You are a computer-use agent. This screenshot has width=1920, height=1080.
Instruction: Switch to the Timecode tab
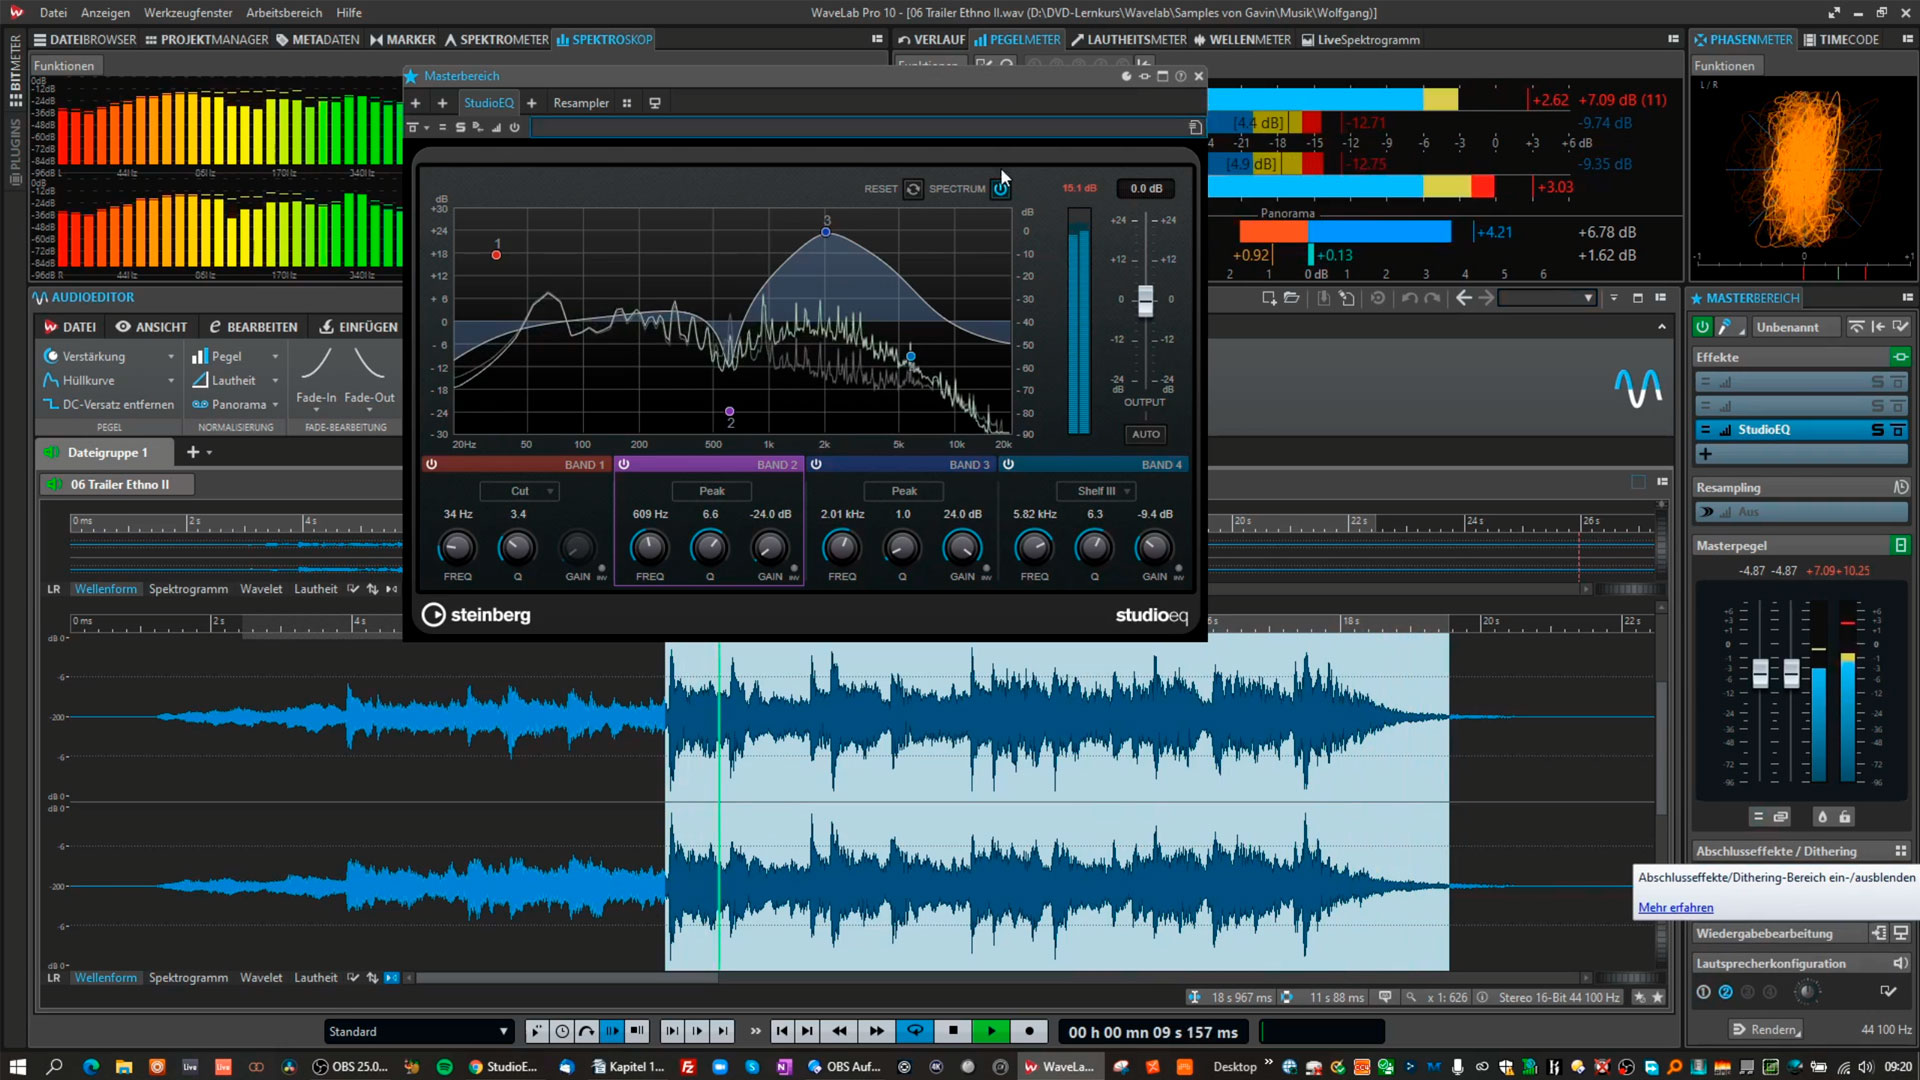(x=1841, y=40)
